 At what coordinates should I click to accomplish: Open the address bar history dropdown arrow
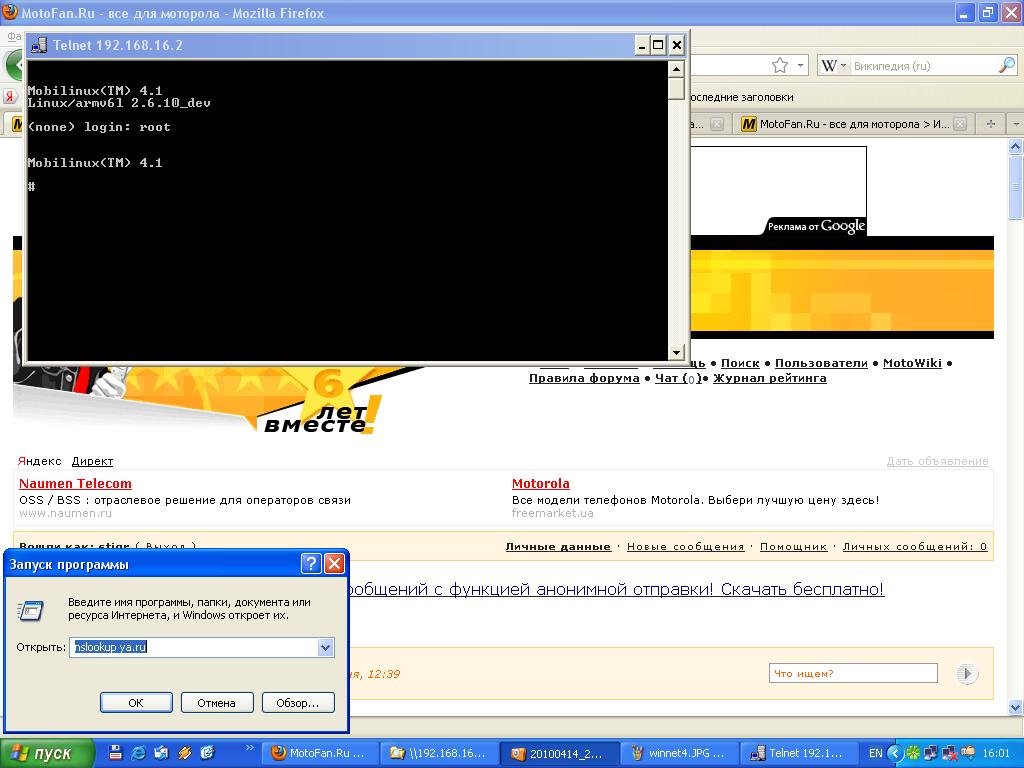pyautogui.click(x=801, y=65)
